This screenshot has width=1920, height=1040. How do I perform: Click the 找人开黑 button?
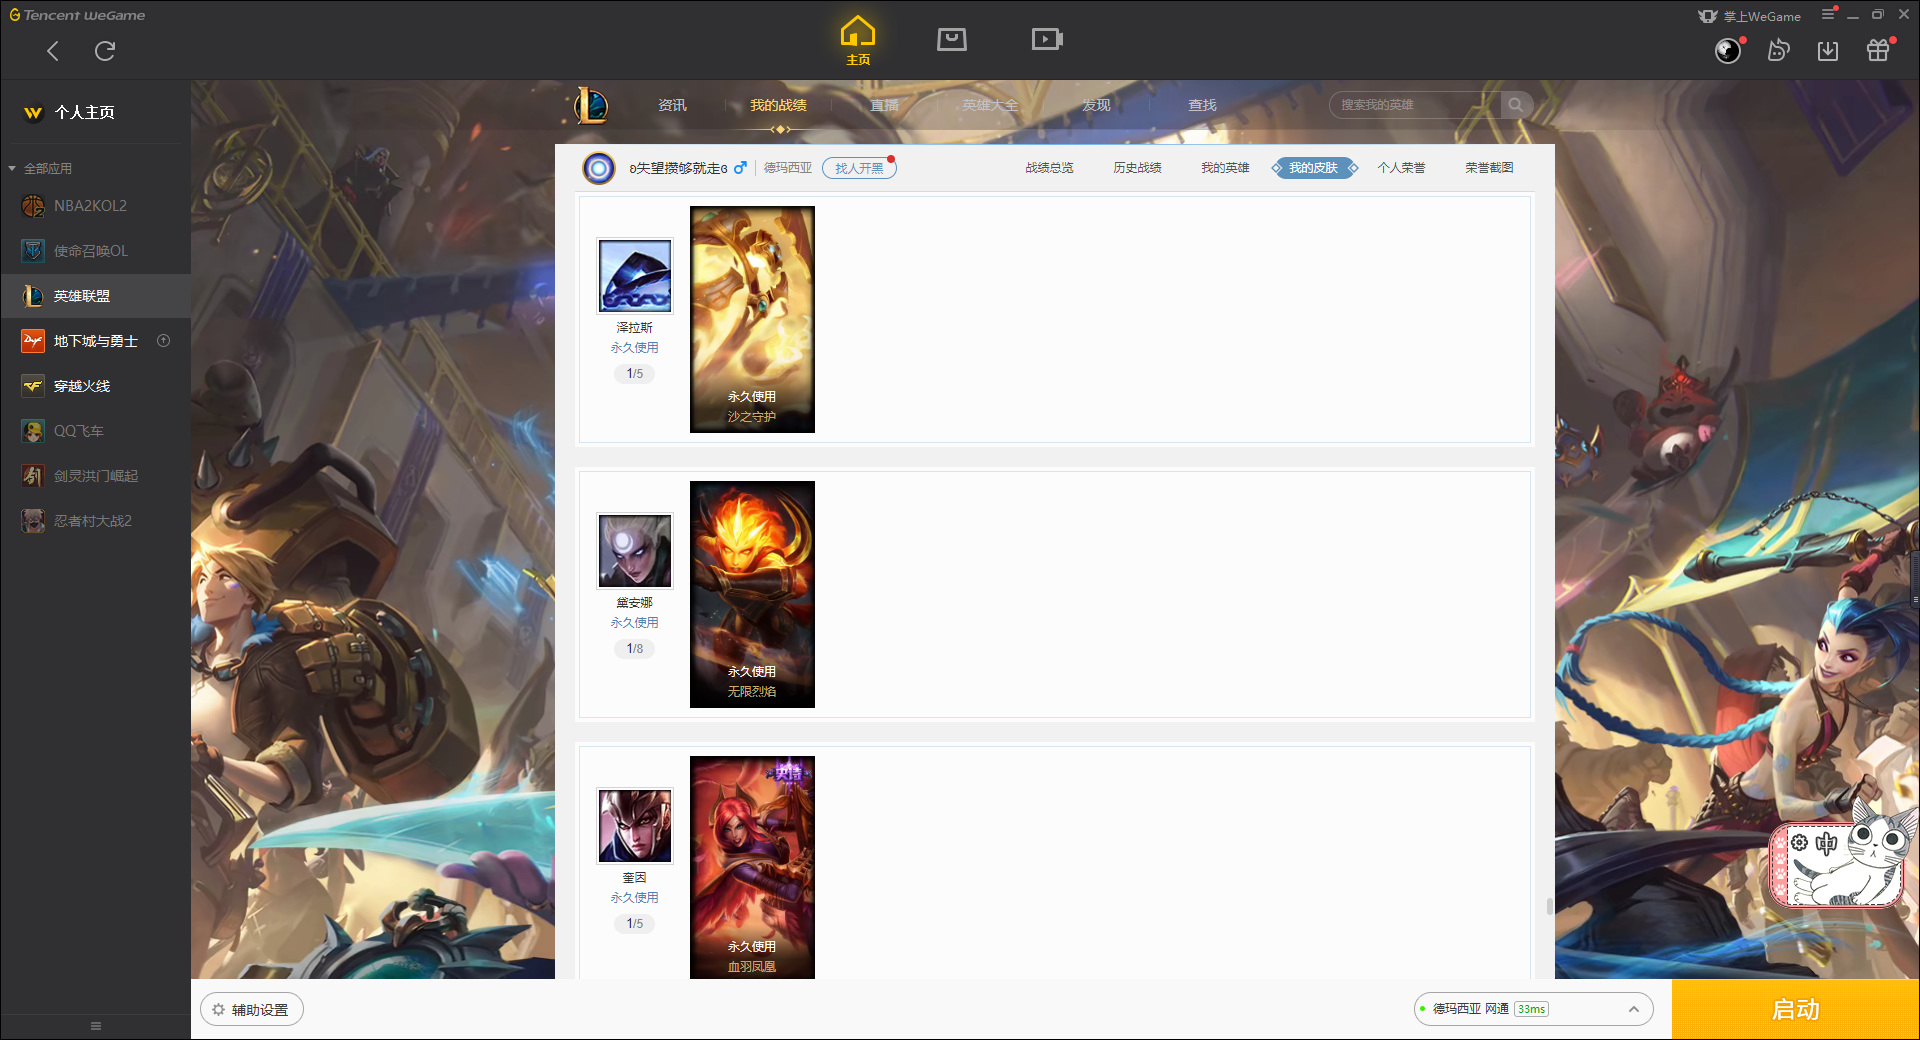(x=859, y=168)
